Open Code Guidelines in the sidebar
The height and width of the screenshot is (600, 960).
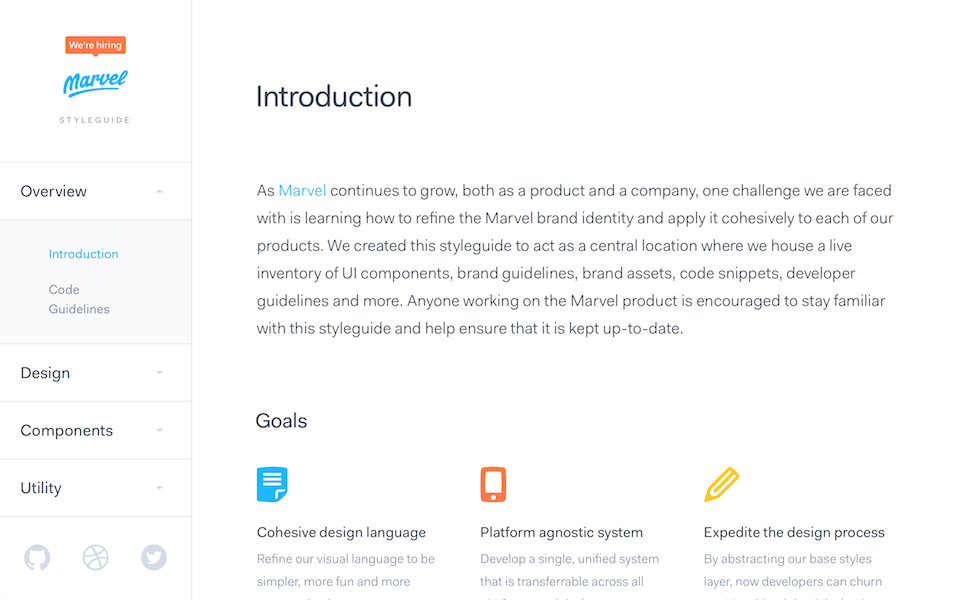click(79, 299)
